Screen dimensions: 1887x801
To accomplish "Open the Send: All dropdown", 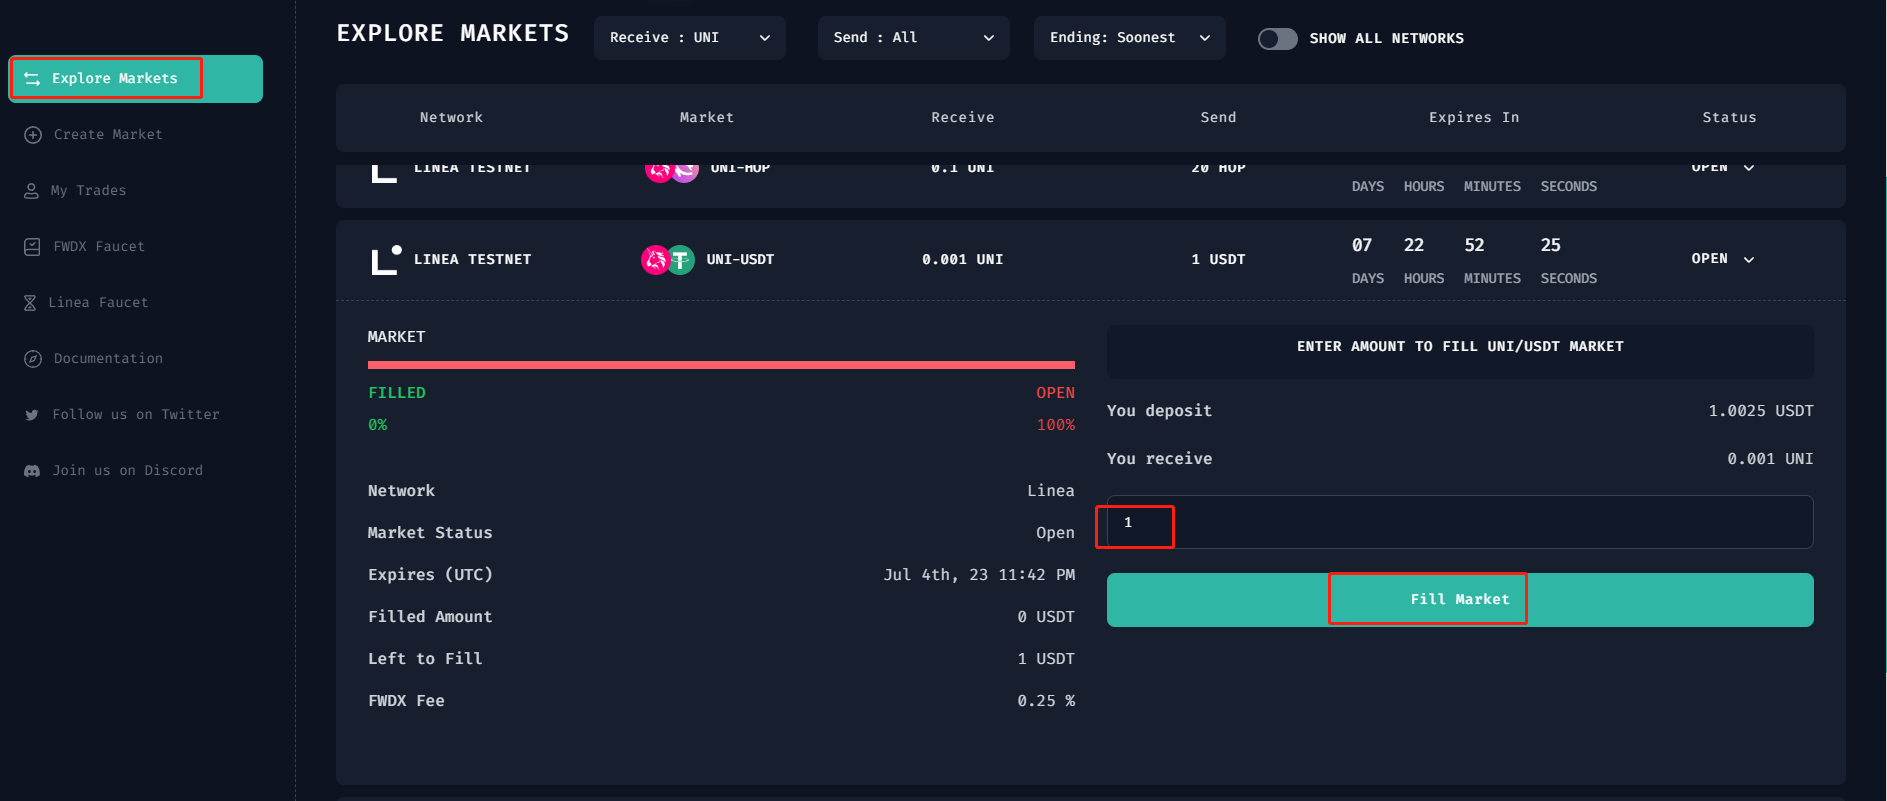I will tap(913, 38).
